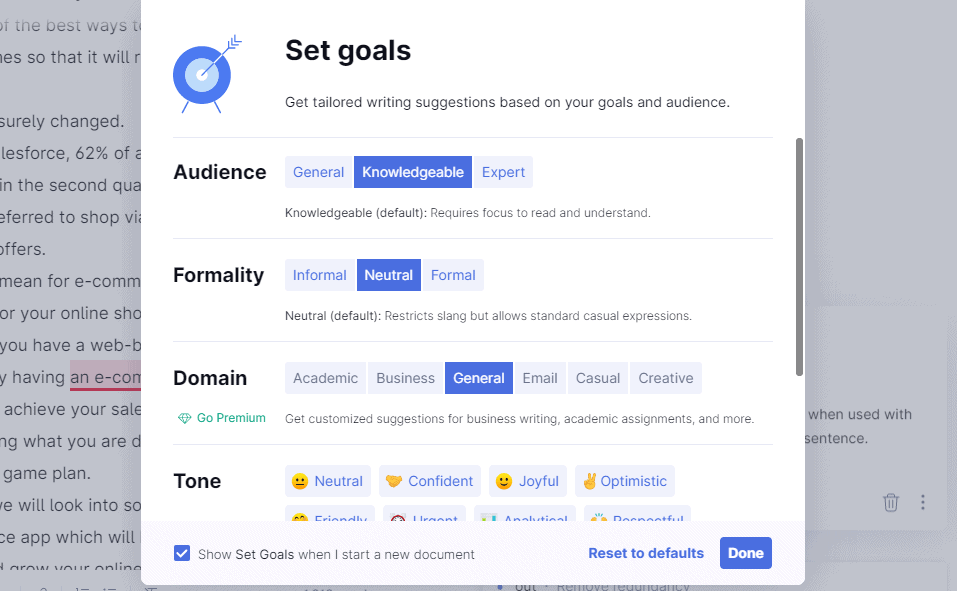The image size is (957, 591).
Task: Click the target goals illustration icon
Action: pos(207,74)
